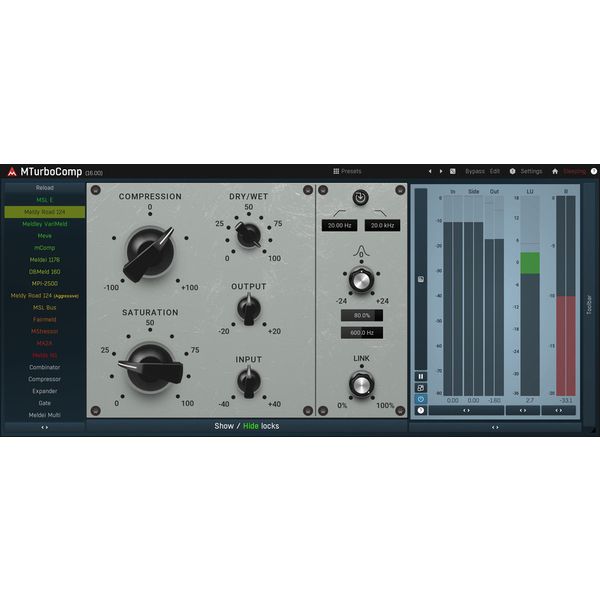Image resolution: width=600 pixels, height=600 pixels.
Task: Select the highlighted Meldy Road 124 device
Action: pyautogui.click(x=44, y=212)
